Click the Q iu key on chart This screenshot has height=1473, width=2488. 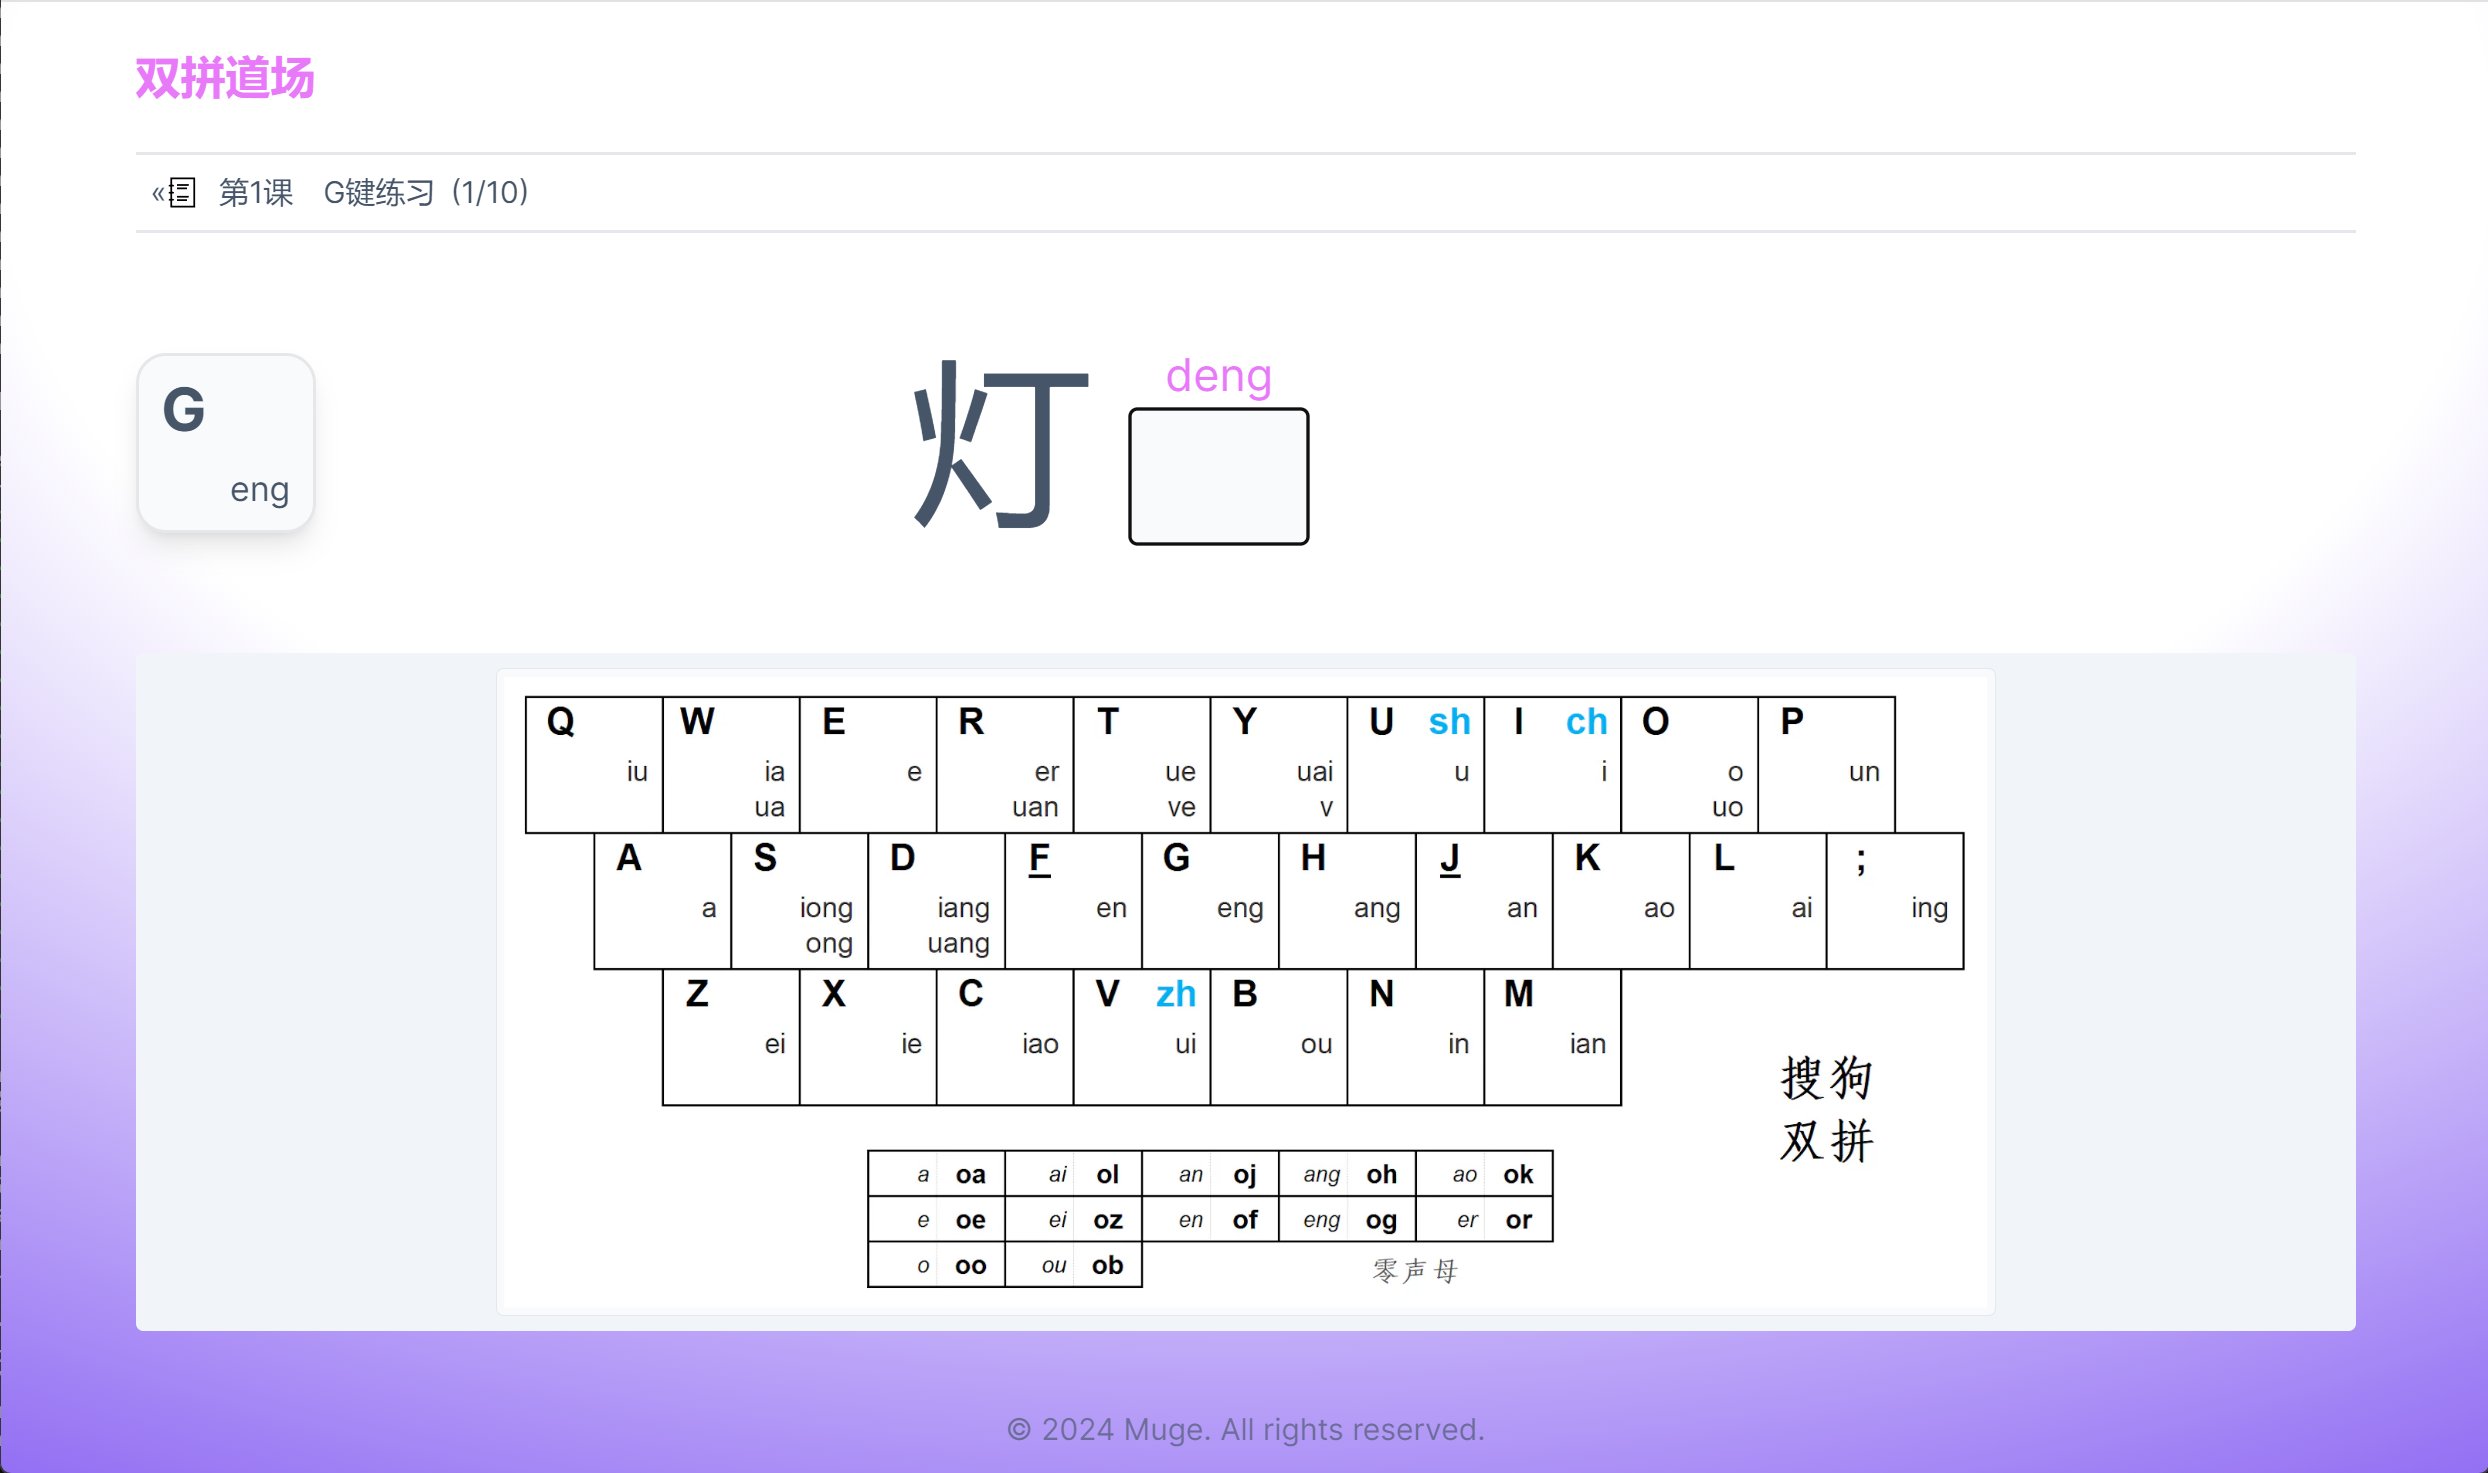[x=594, y=764]
